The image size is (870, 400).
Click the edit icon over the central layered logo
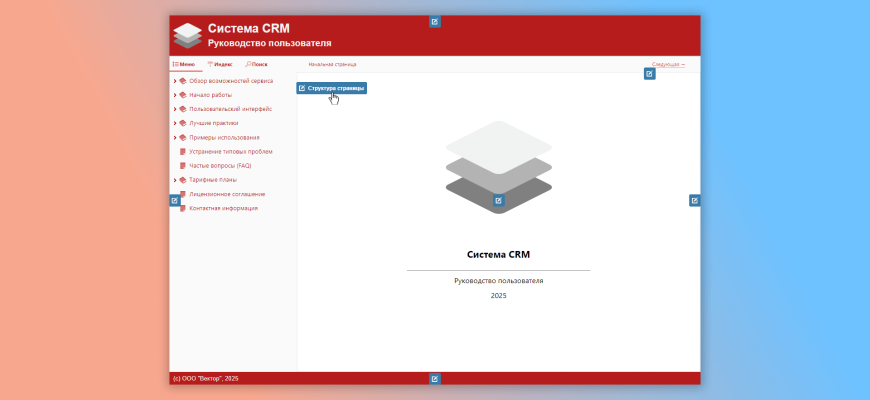pyautogui.click(x=499, y=200)
